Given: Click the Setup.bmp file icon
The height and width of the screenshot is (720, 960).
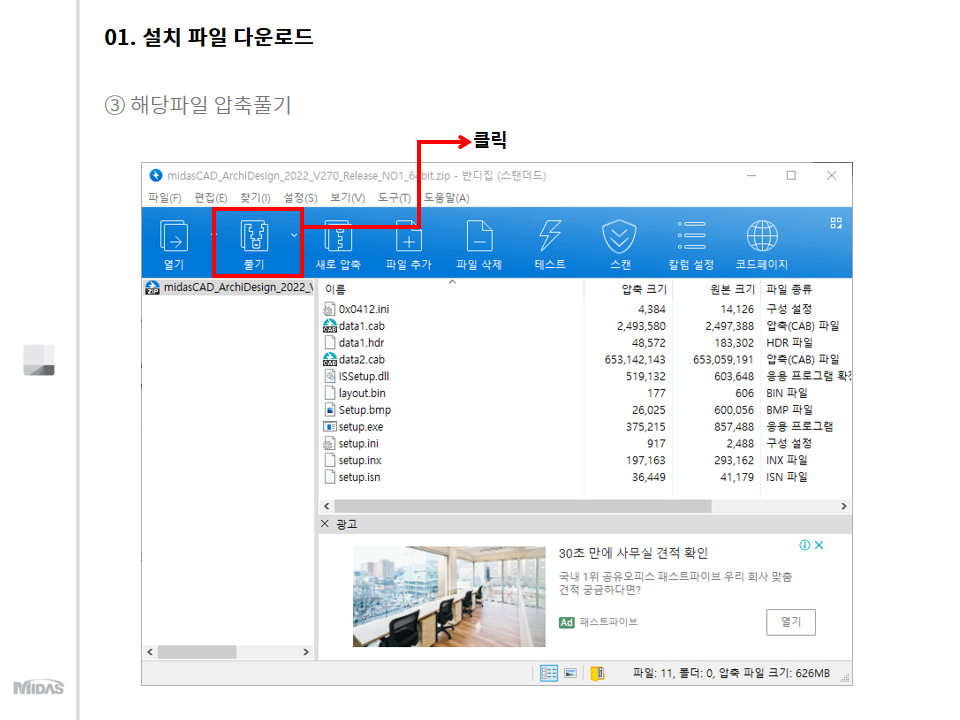Looking at the screenshot, I should click(330, 410).
